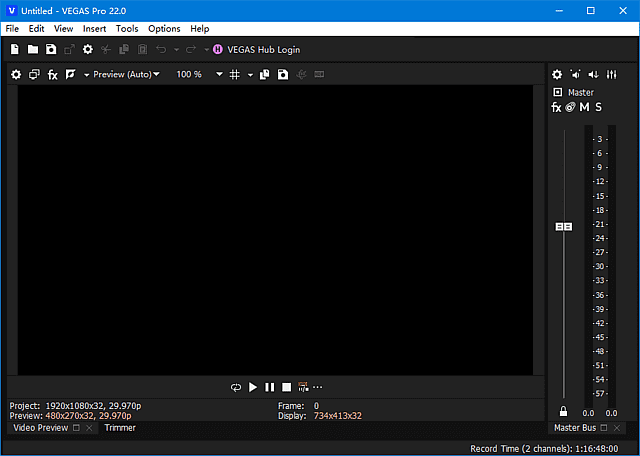Toggle video preview on external monitor
Screen dimensions: 640x456
[34, 75]
